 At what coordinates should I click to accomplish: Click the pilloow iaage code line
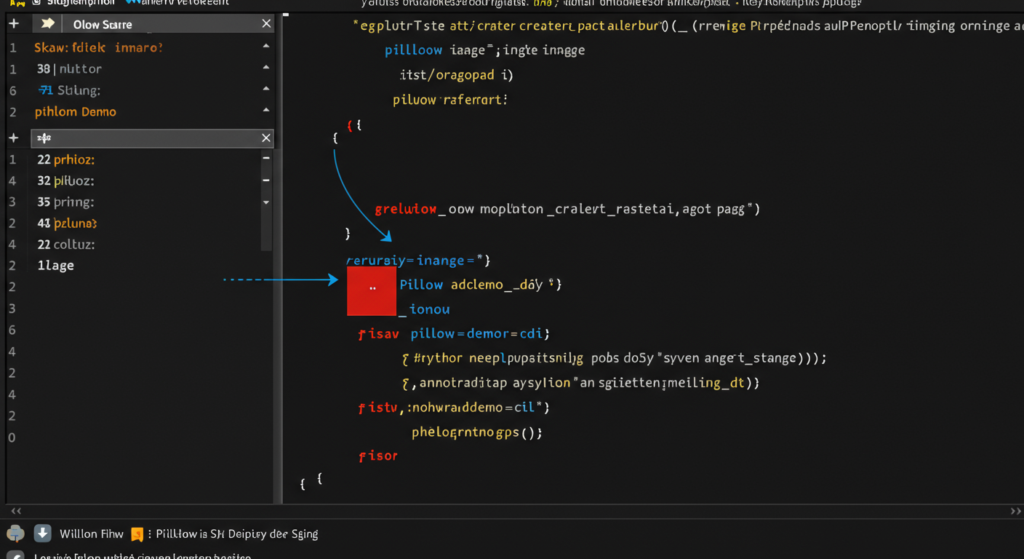click(485, 50)
